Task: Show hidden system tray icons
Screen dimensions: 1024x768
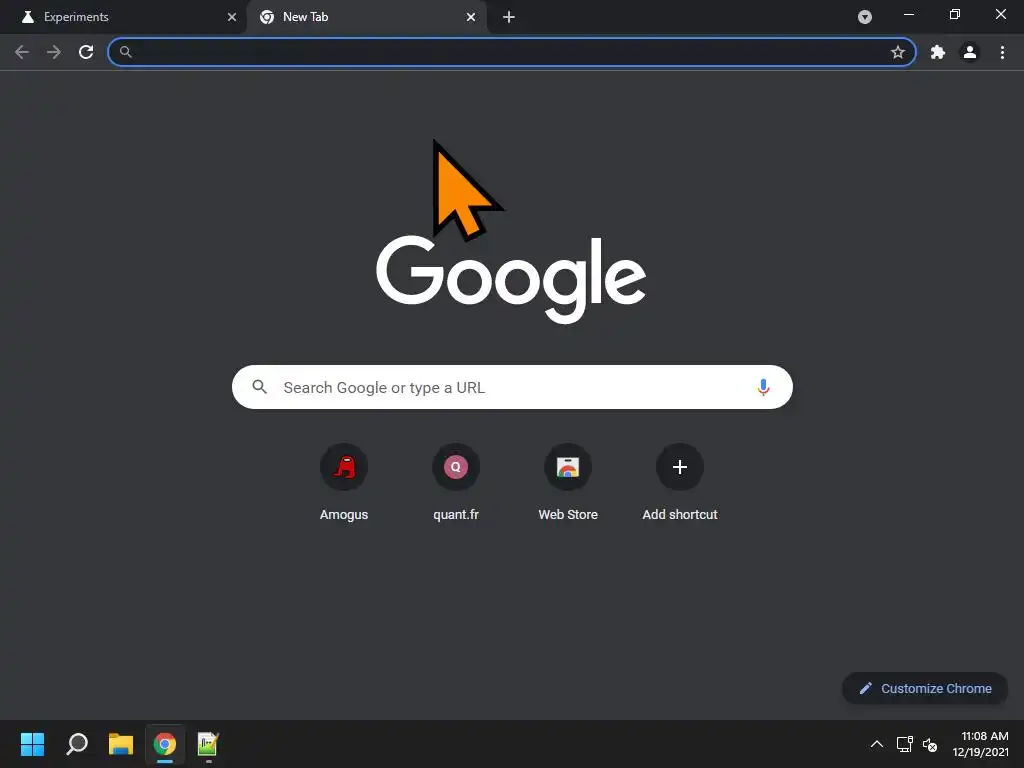Action: tap(877, 744)
